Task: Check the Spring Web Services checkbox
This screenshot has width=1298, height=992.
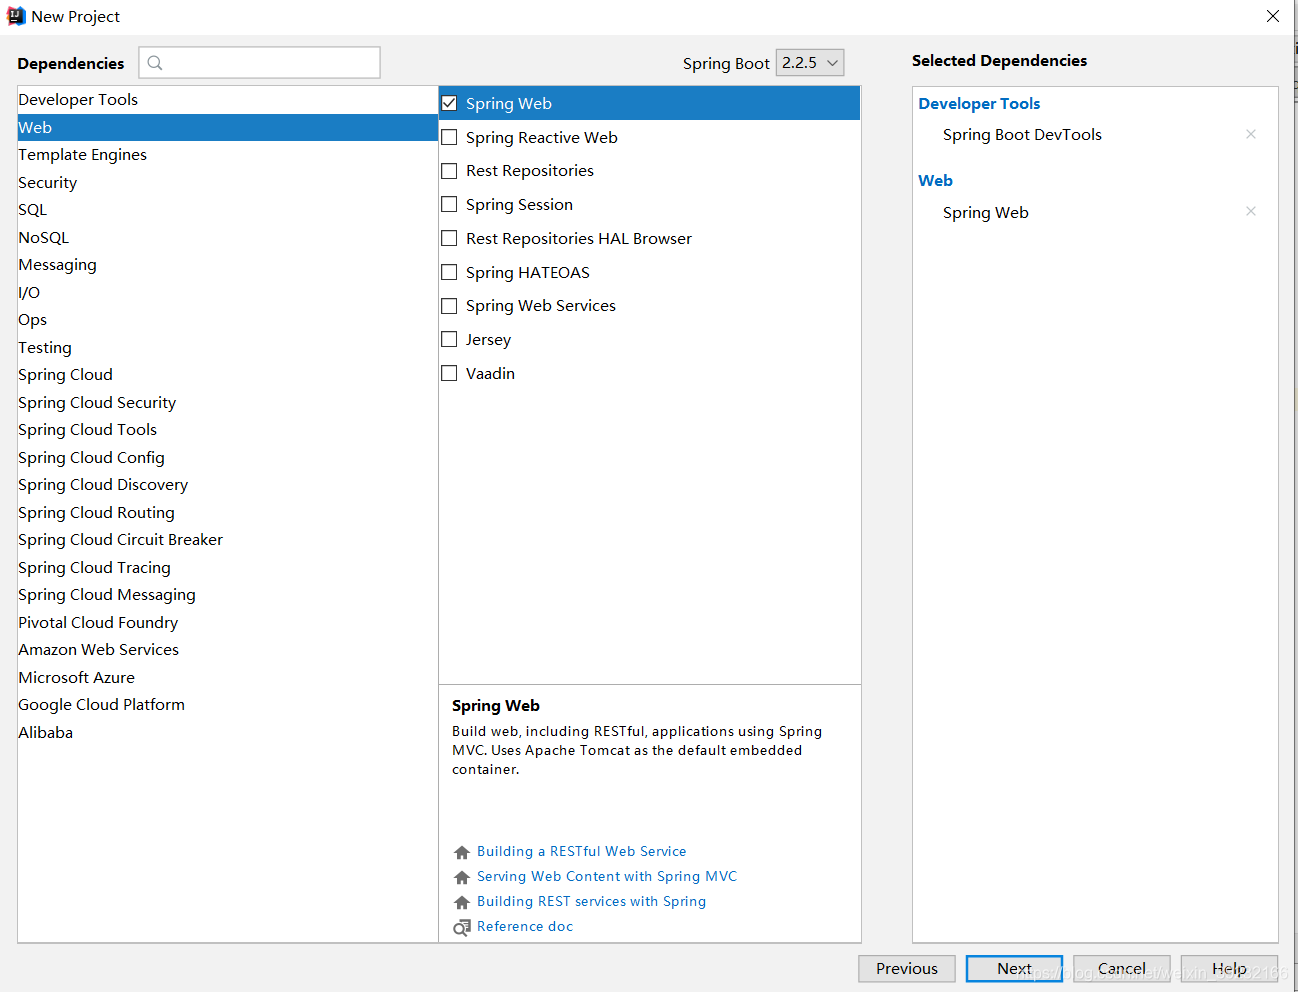Action: click(449, 306)
